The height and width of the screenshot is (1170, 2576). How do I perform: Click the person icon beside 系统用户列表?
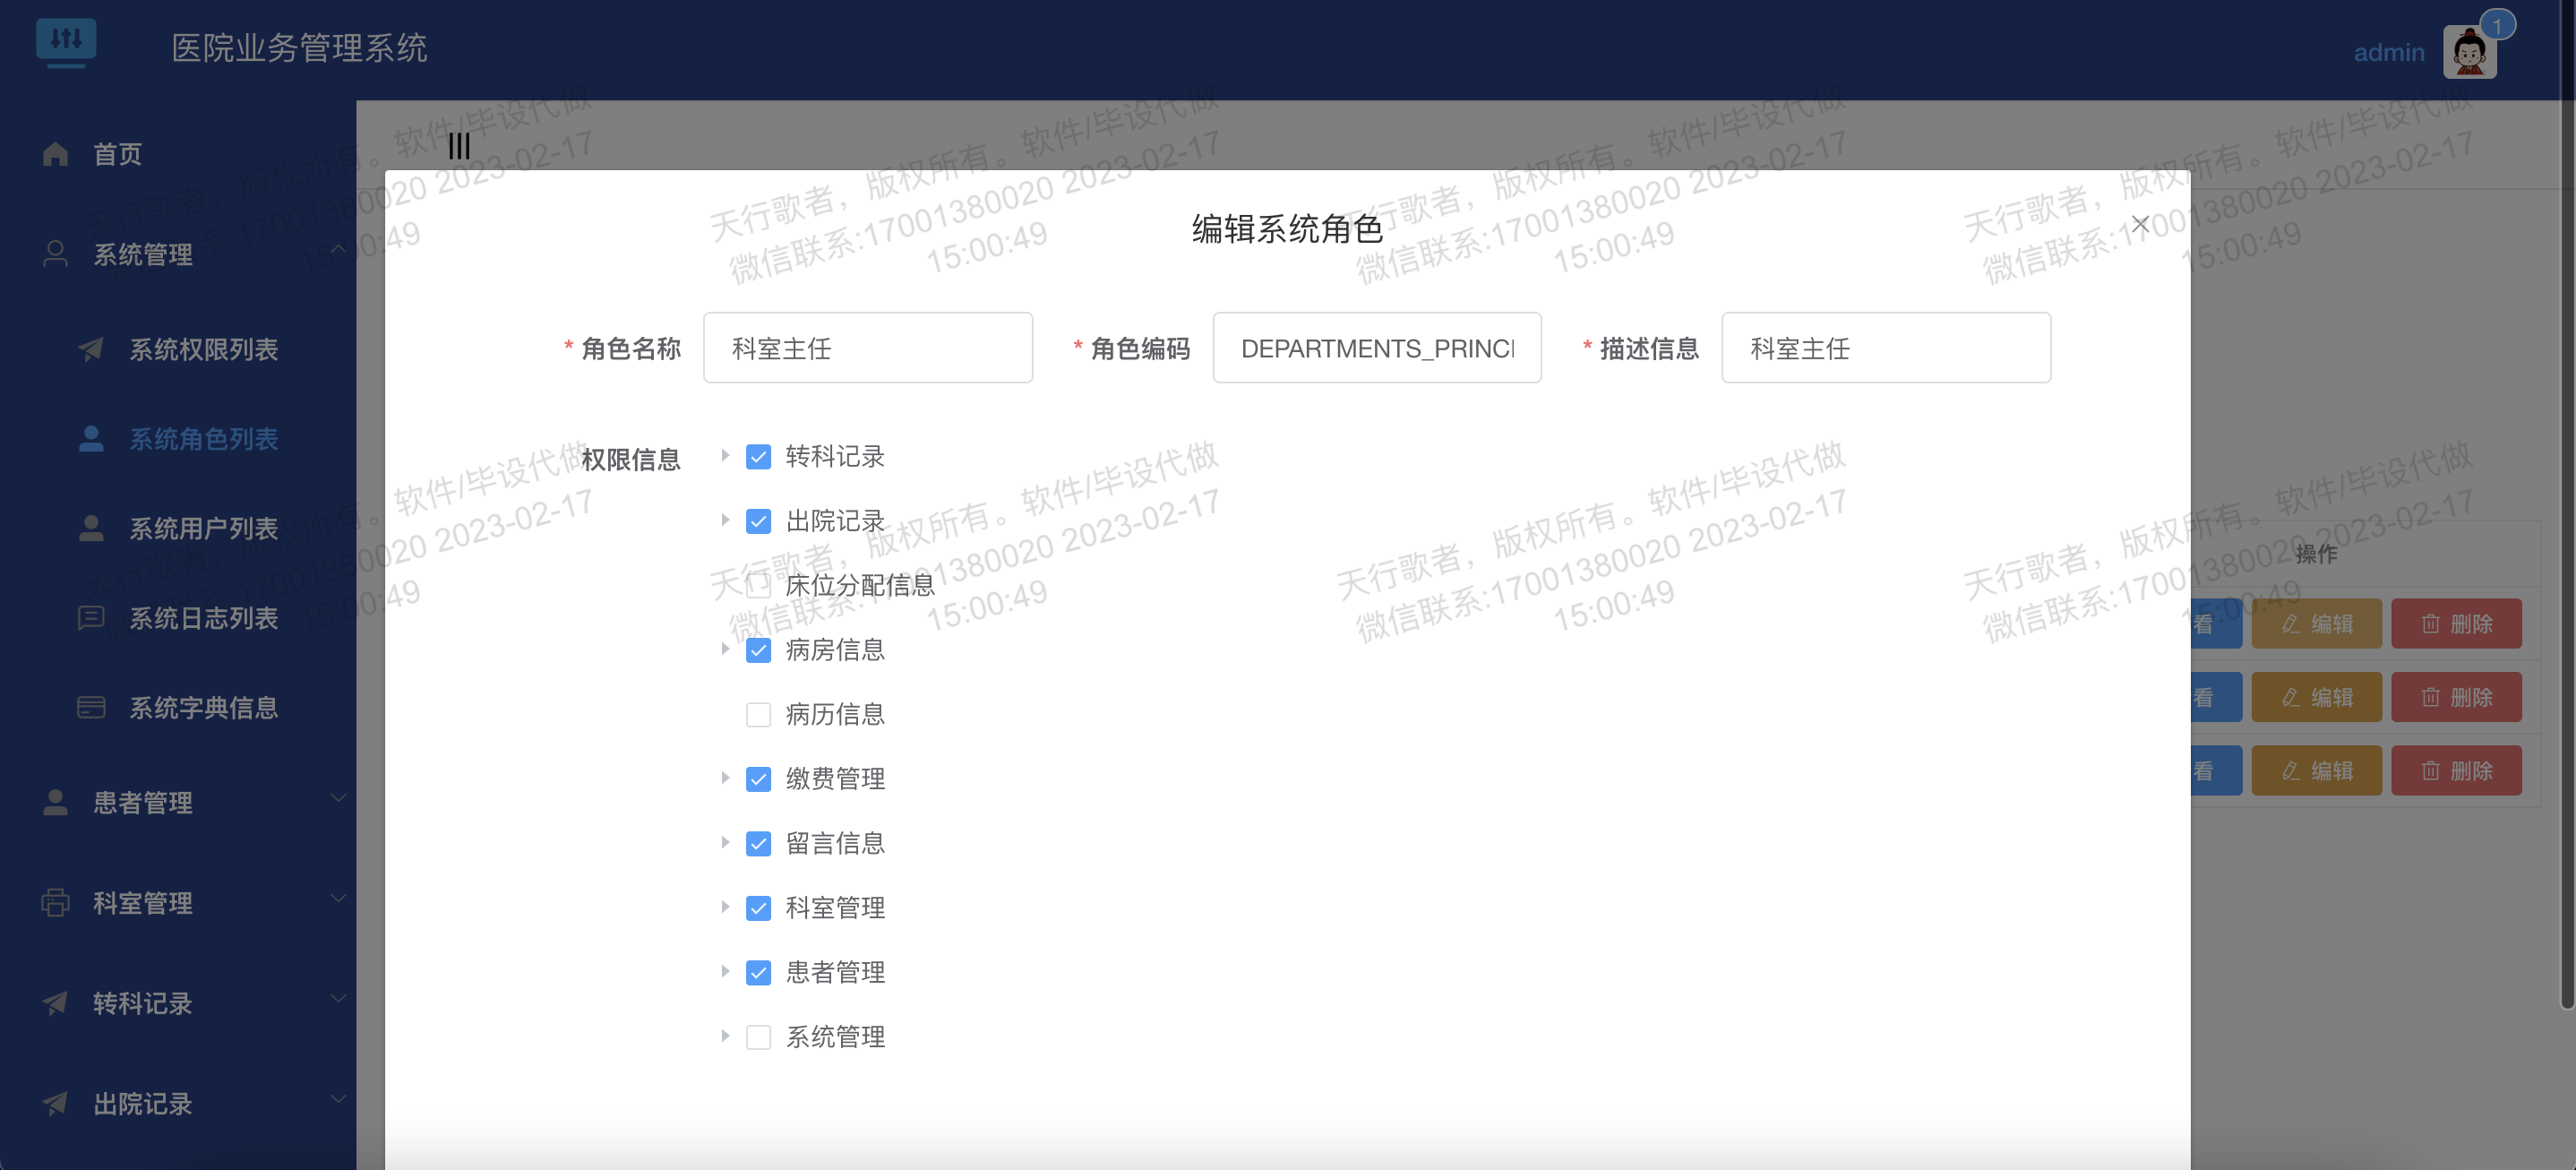coord(91,528)
